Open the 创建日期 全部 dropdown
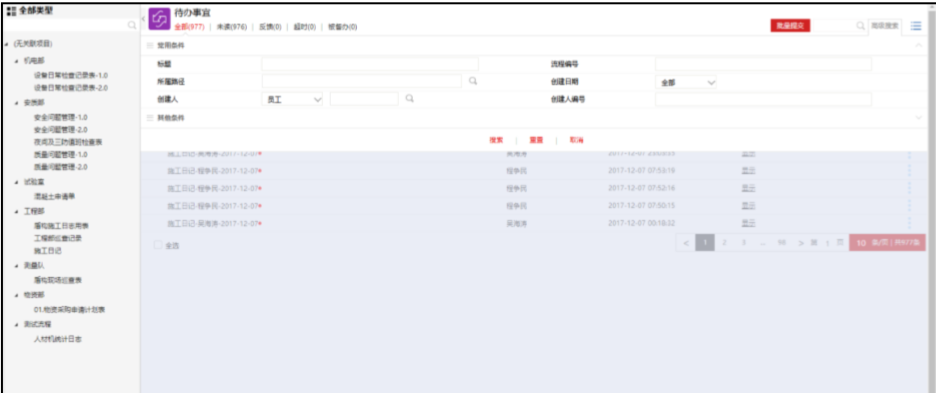 (x=686, y=82)
